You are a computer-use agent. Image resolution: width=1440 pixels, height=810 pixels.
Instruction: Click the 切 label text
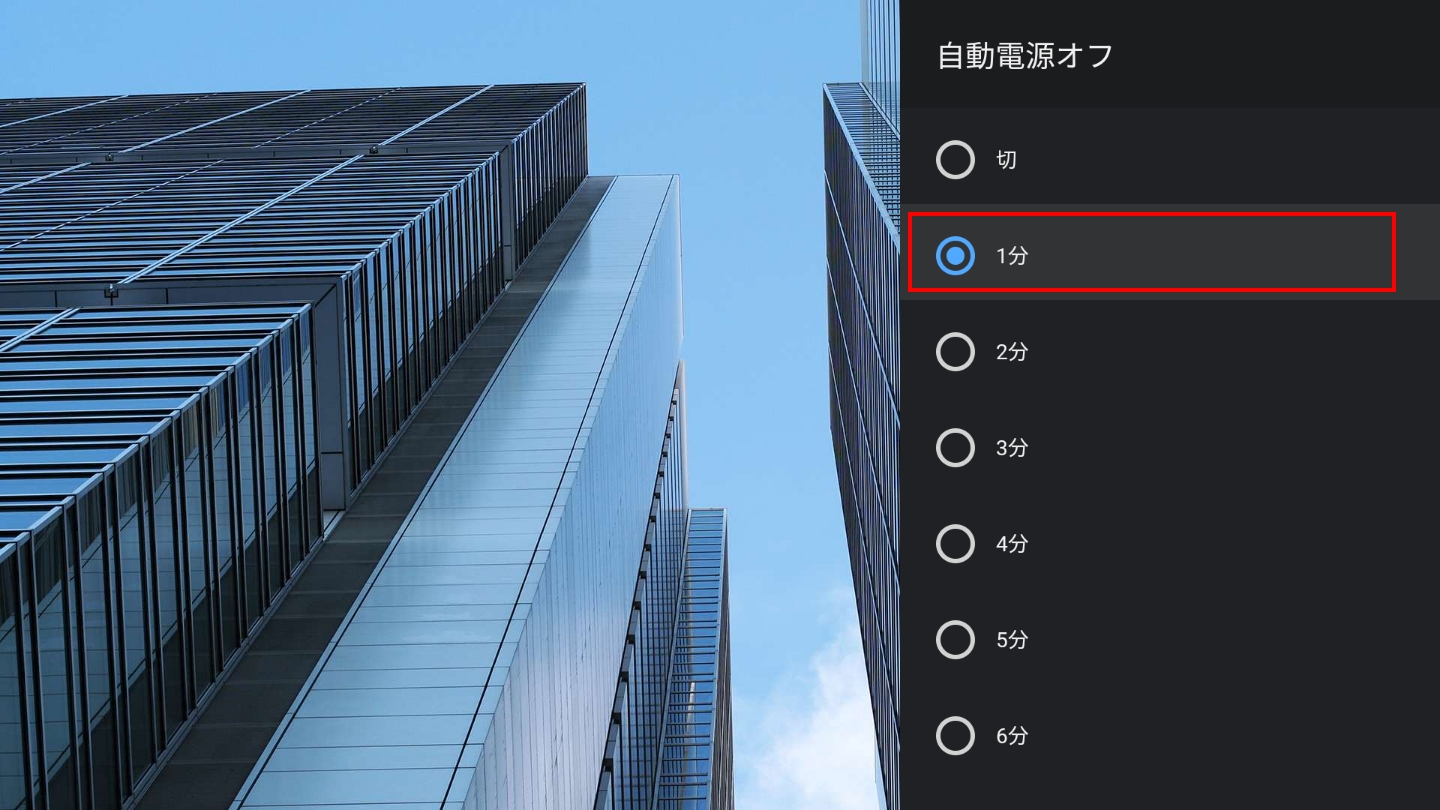pos(1006,160)
